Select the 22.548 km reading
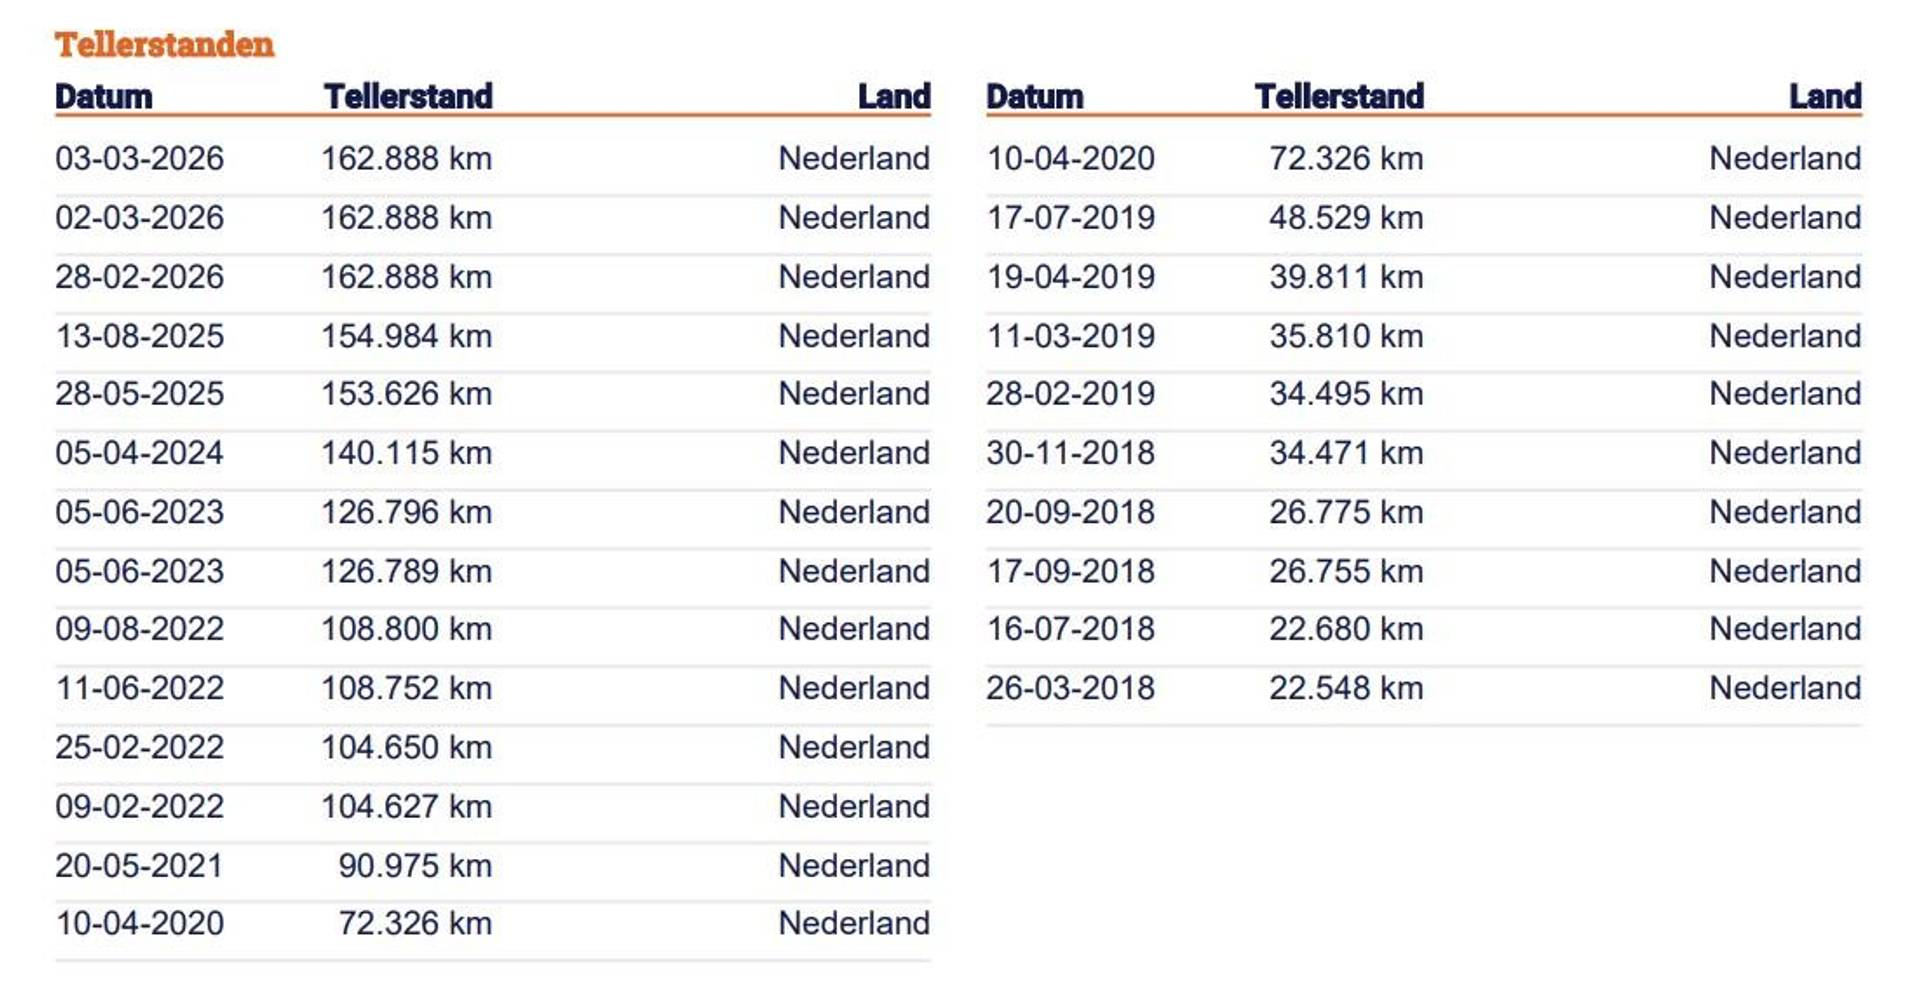The height and width of the screenshot is (986, 1920). 1346,688
